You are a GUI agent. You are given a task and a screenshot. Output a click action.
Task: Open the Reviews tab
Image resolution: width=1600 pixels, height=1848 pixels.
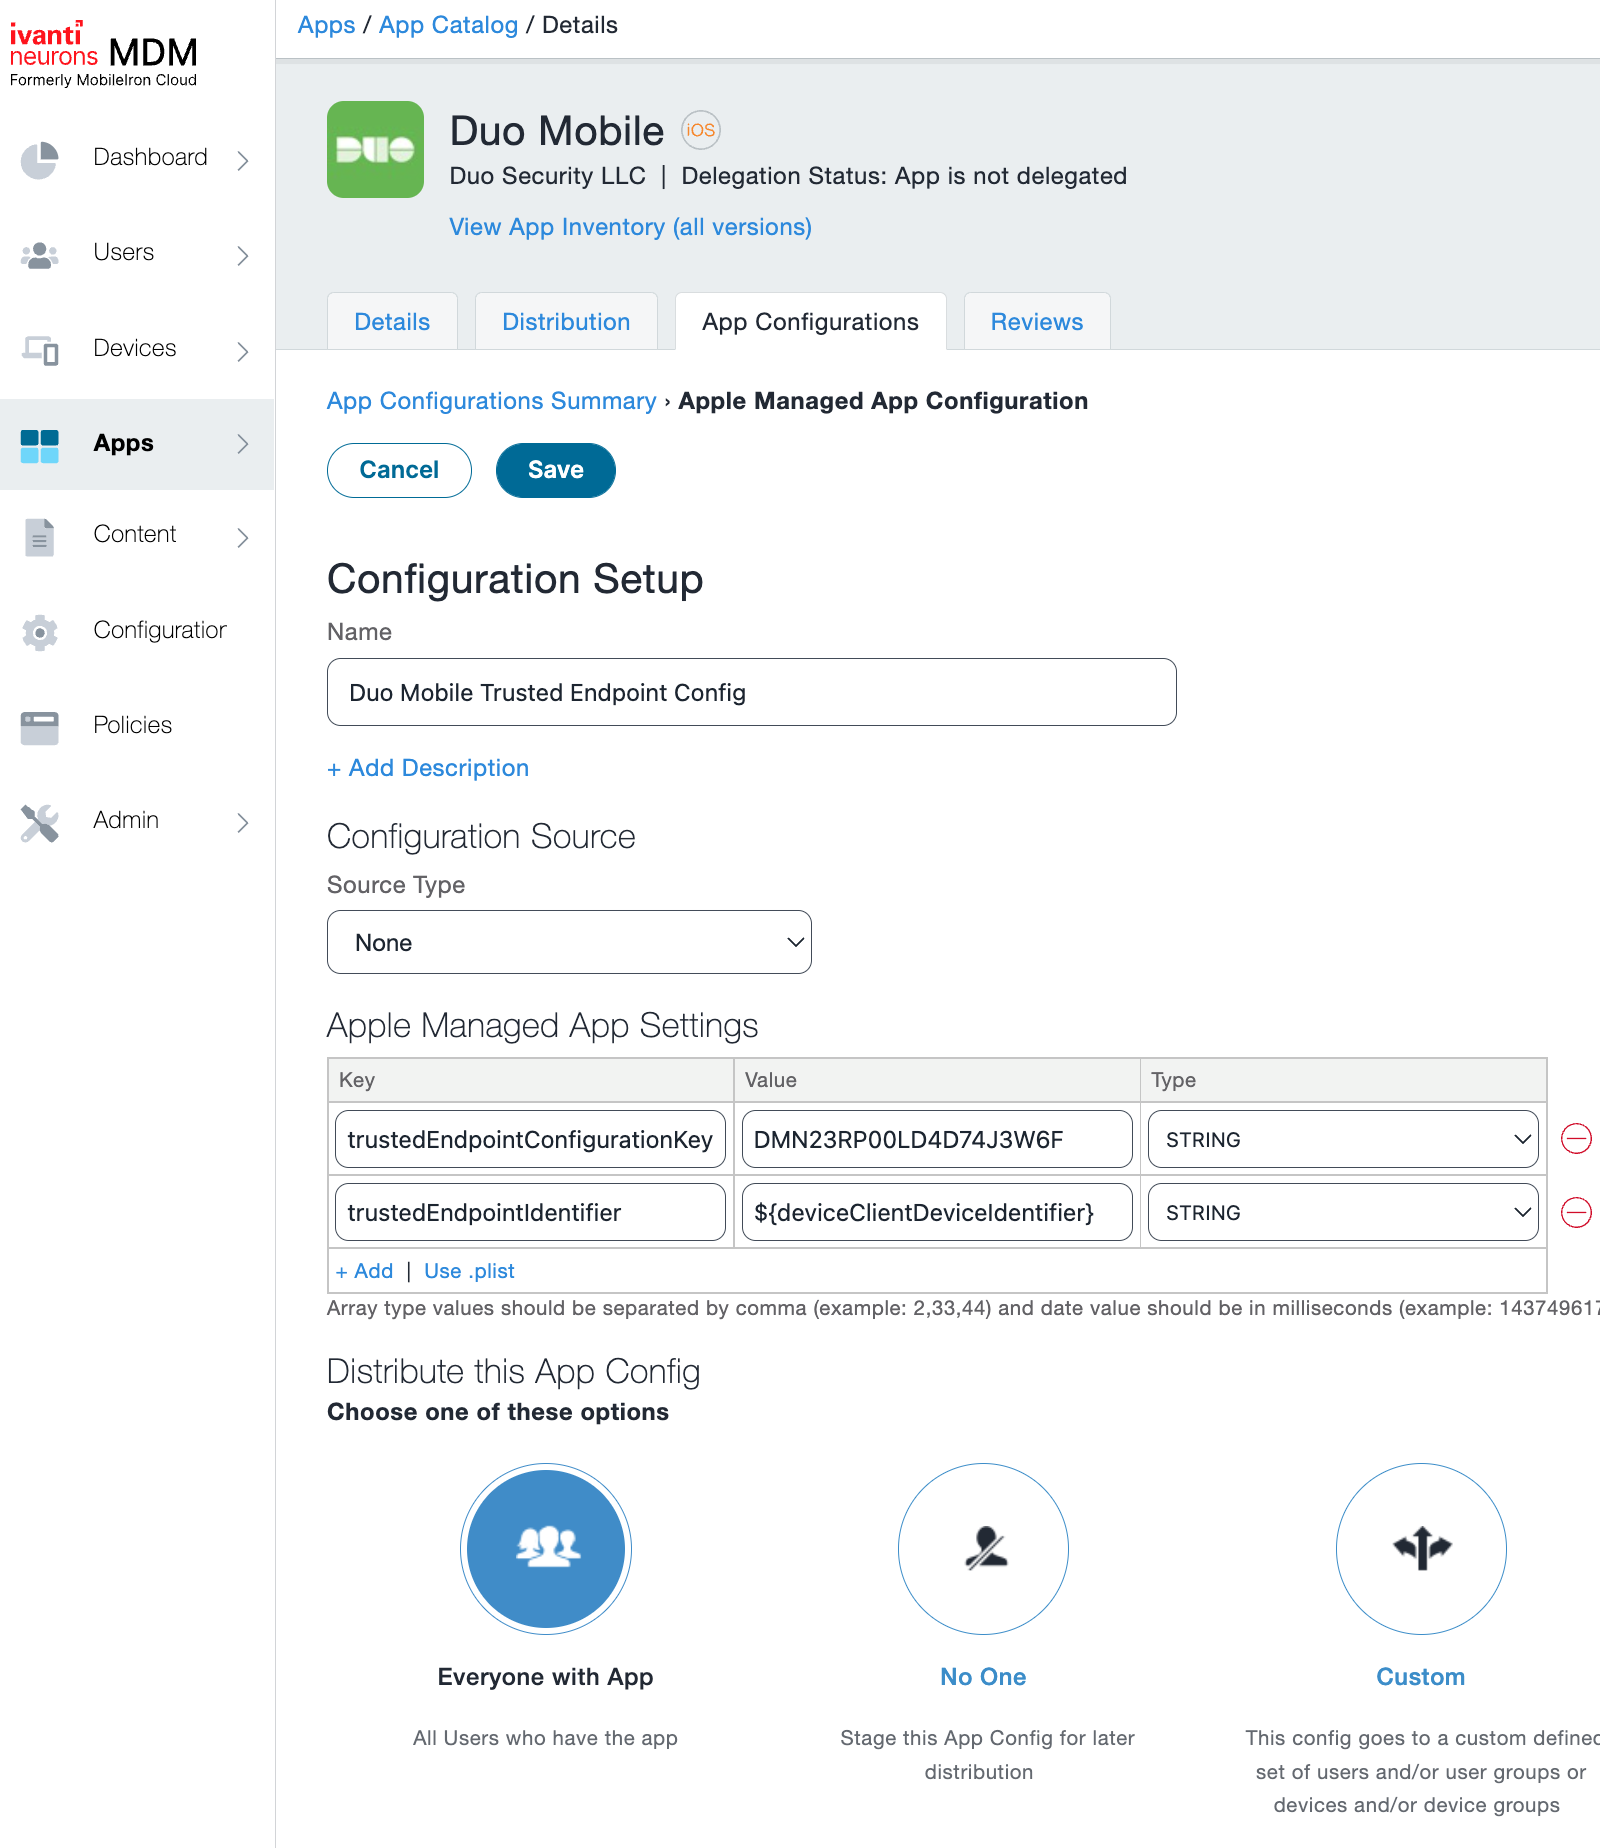[x=1036, y=321]
